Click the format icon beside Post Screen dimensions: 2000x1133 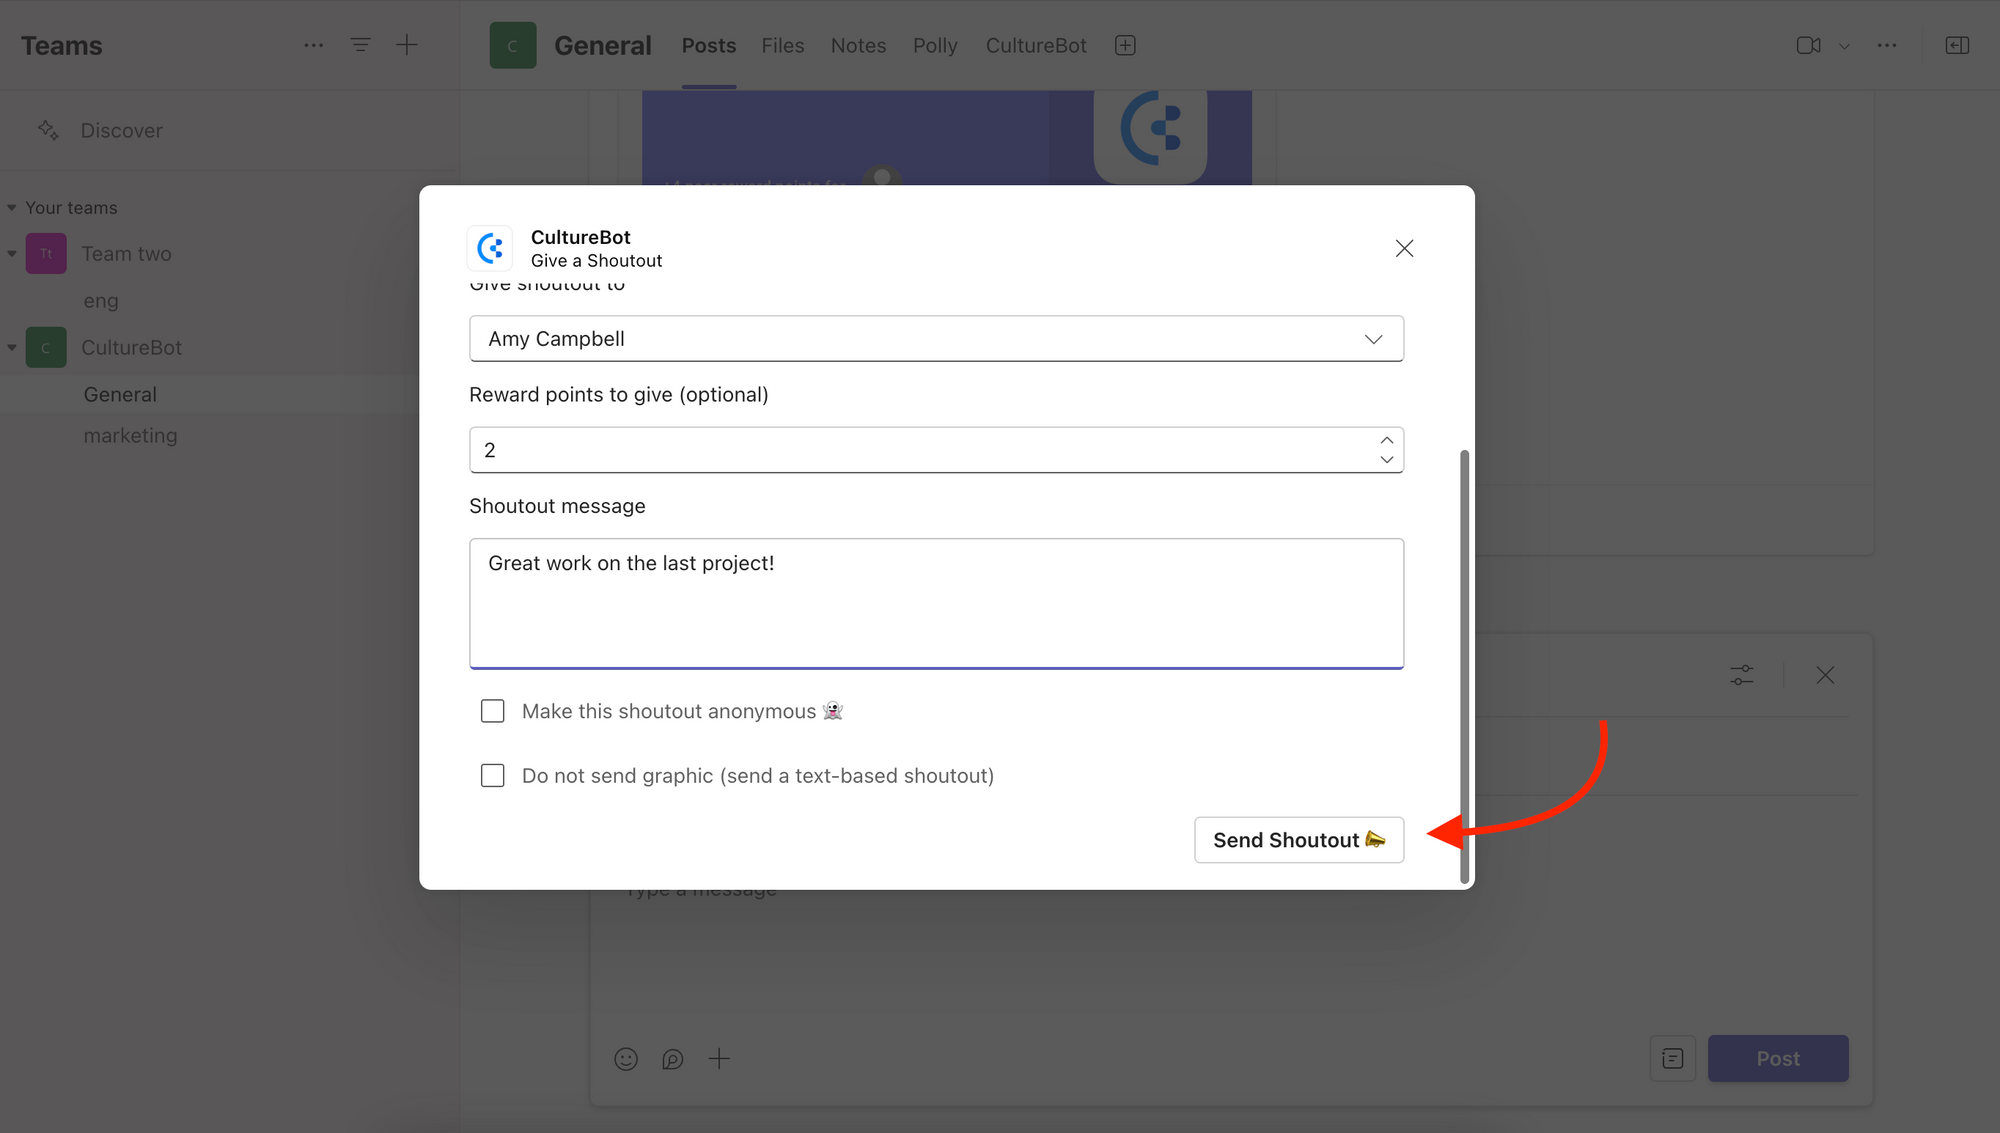click(1673, 1059)
